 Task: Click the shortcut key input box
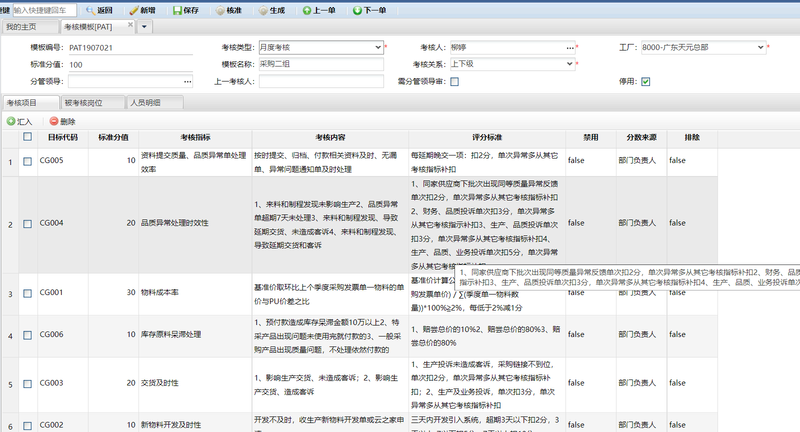coord(44,10)
